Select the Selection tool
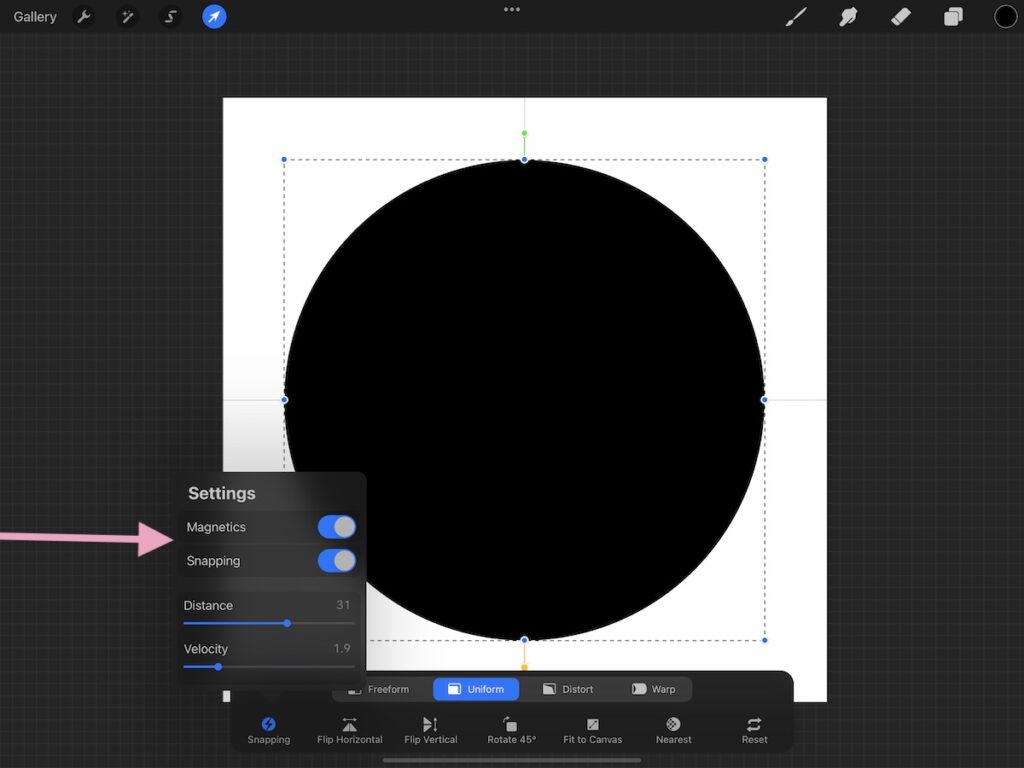Screen dimensions: 1024x768 coord(170,16)
